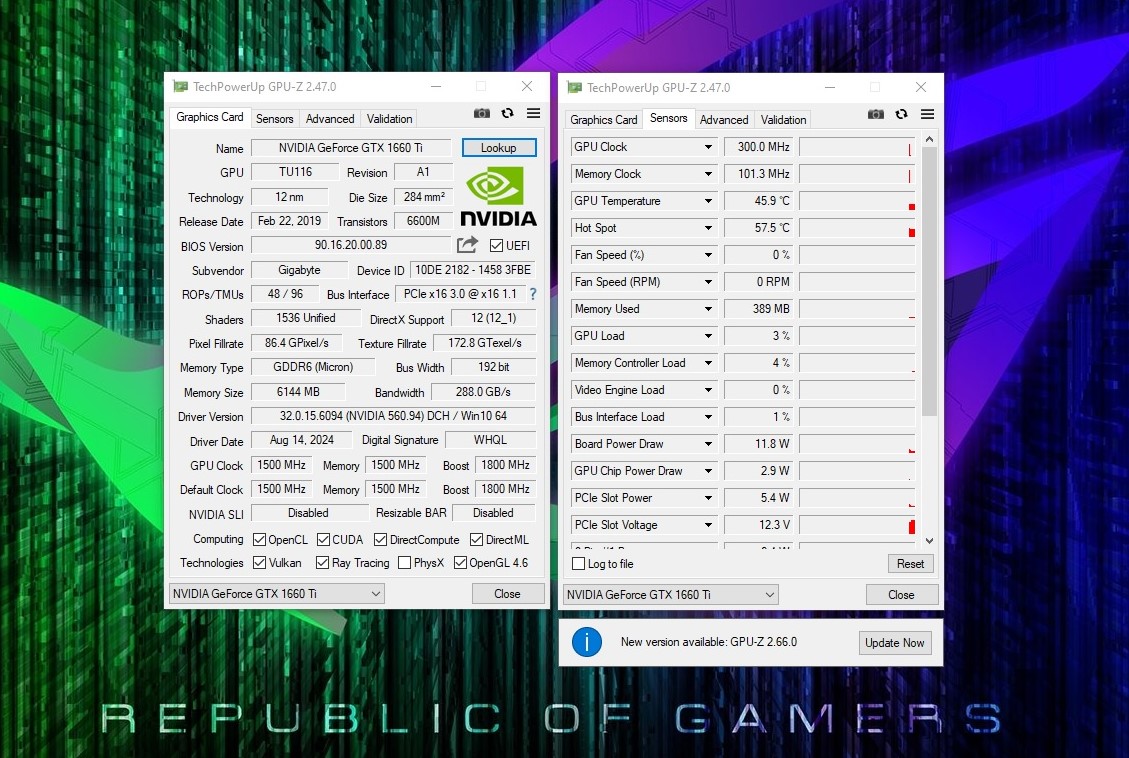Click the Bandwidth value 288.0 GB/s

click(483, 392)
